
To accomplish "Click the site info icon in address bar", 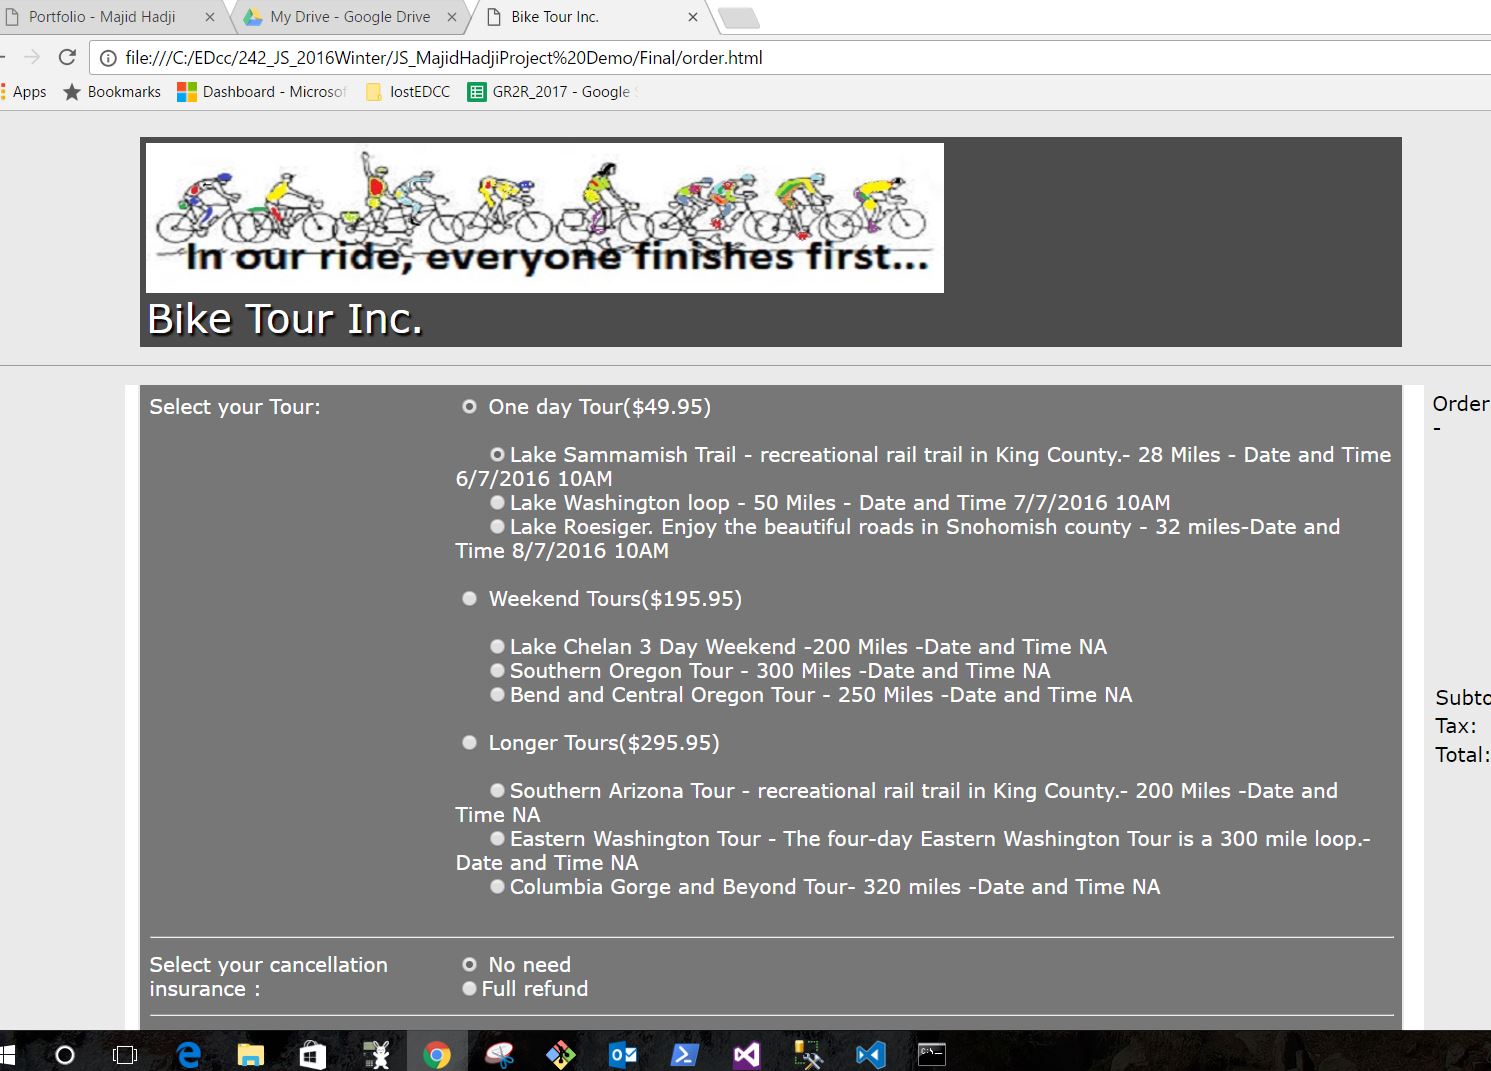I will click(108, 58).
